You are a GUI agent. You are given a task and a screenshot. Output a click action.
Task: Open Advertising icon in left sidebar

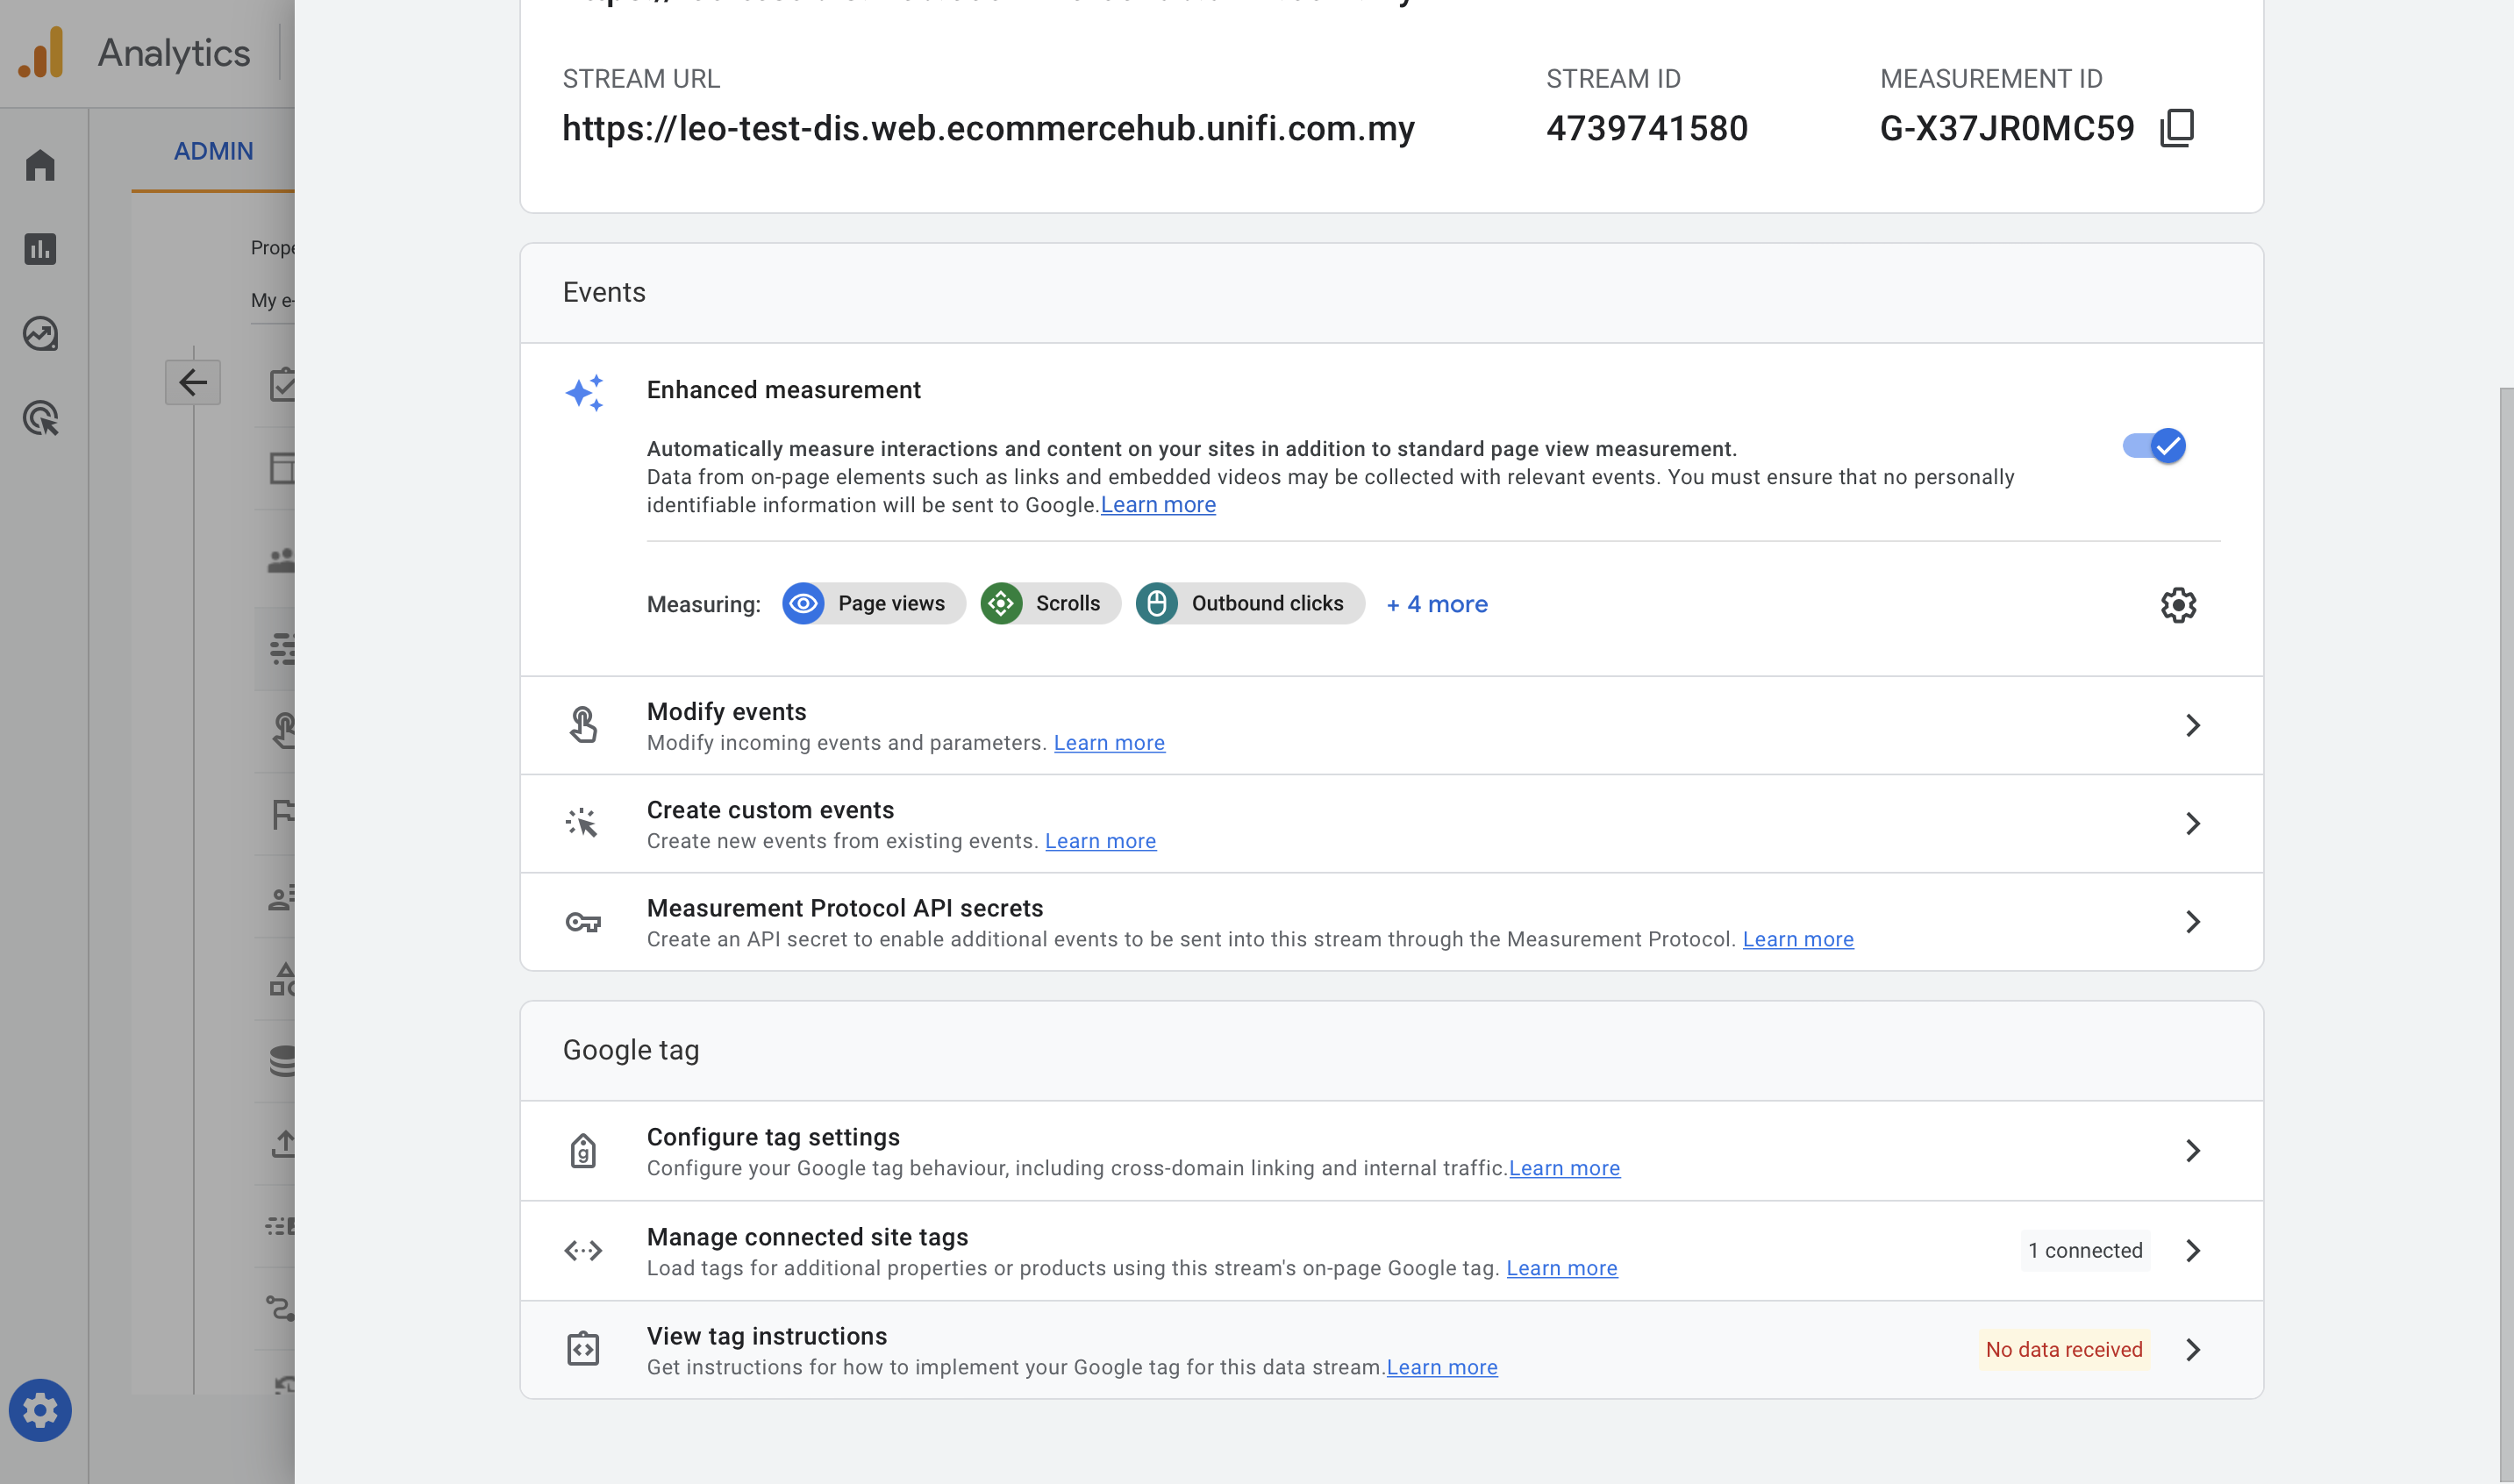pyautogui.click(x=40, y=418)
